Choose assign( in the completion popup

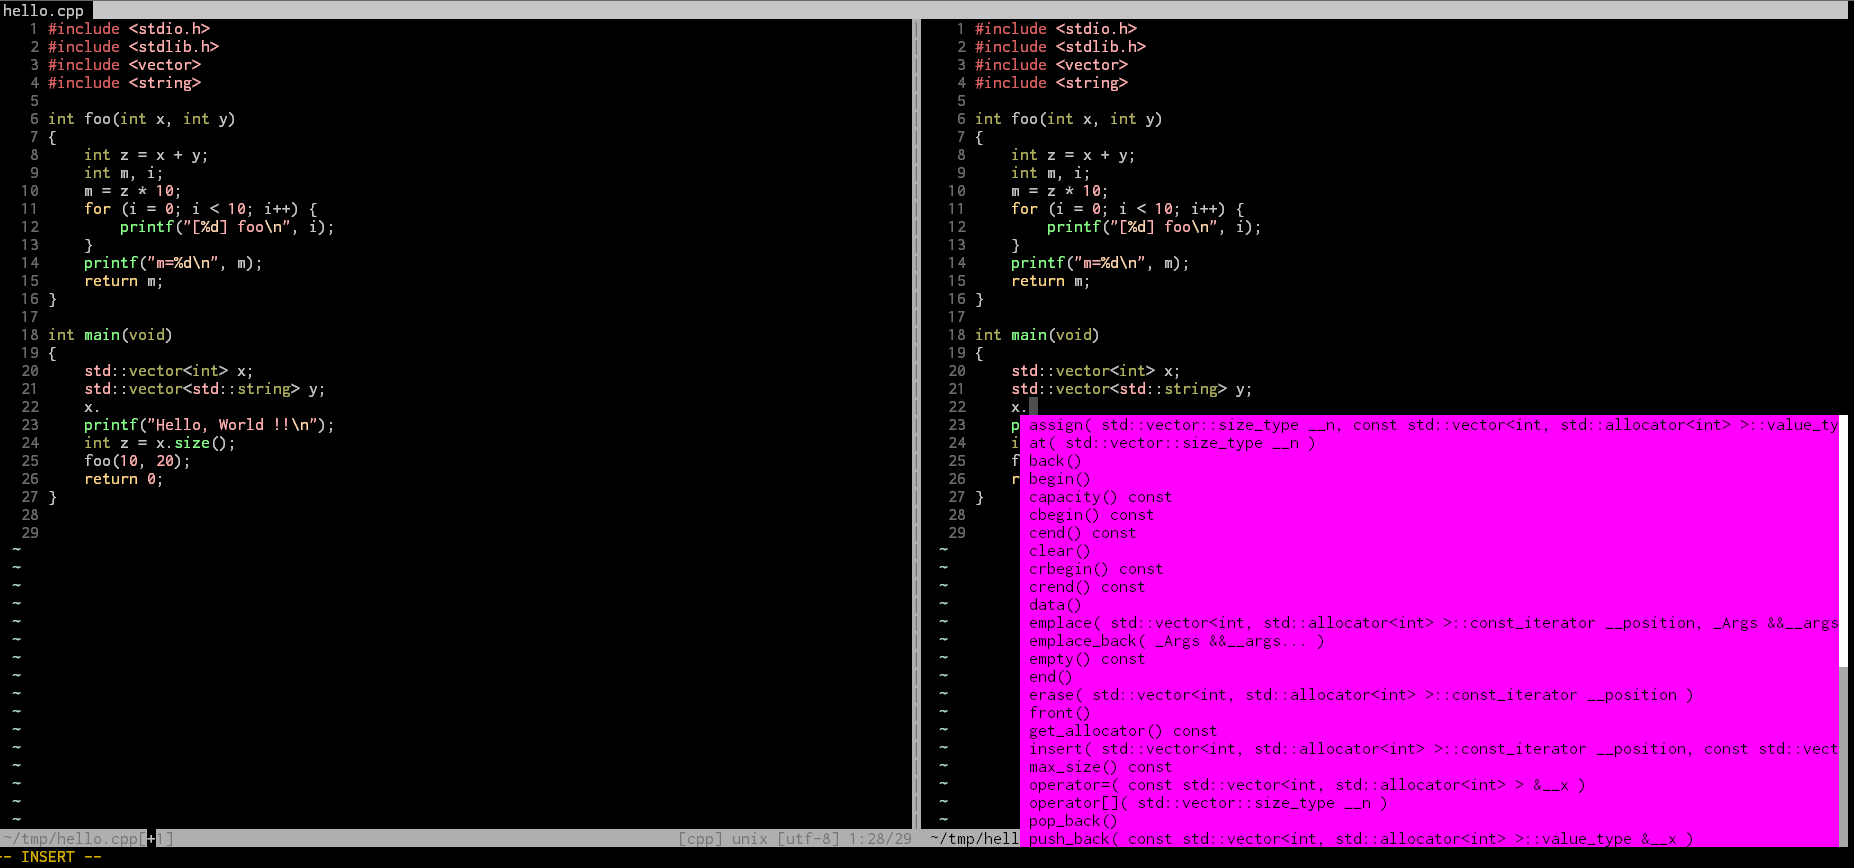coord(1429,425)
